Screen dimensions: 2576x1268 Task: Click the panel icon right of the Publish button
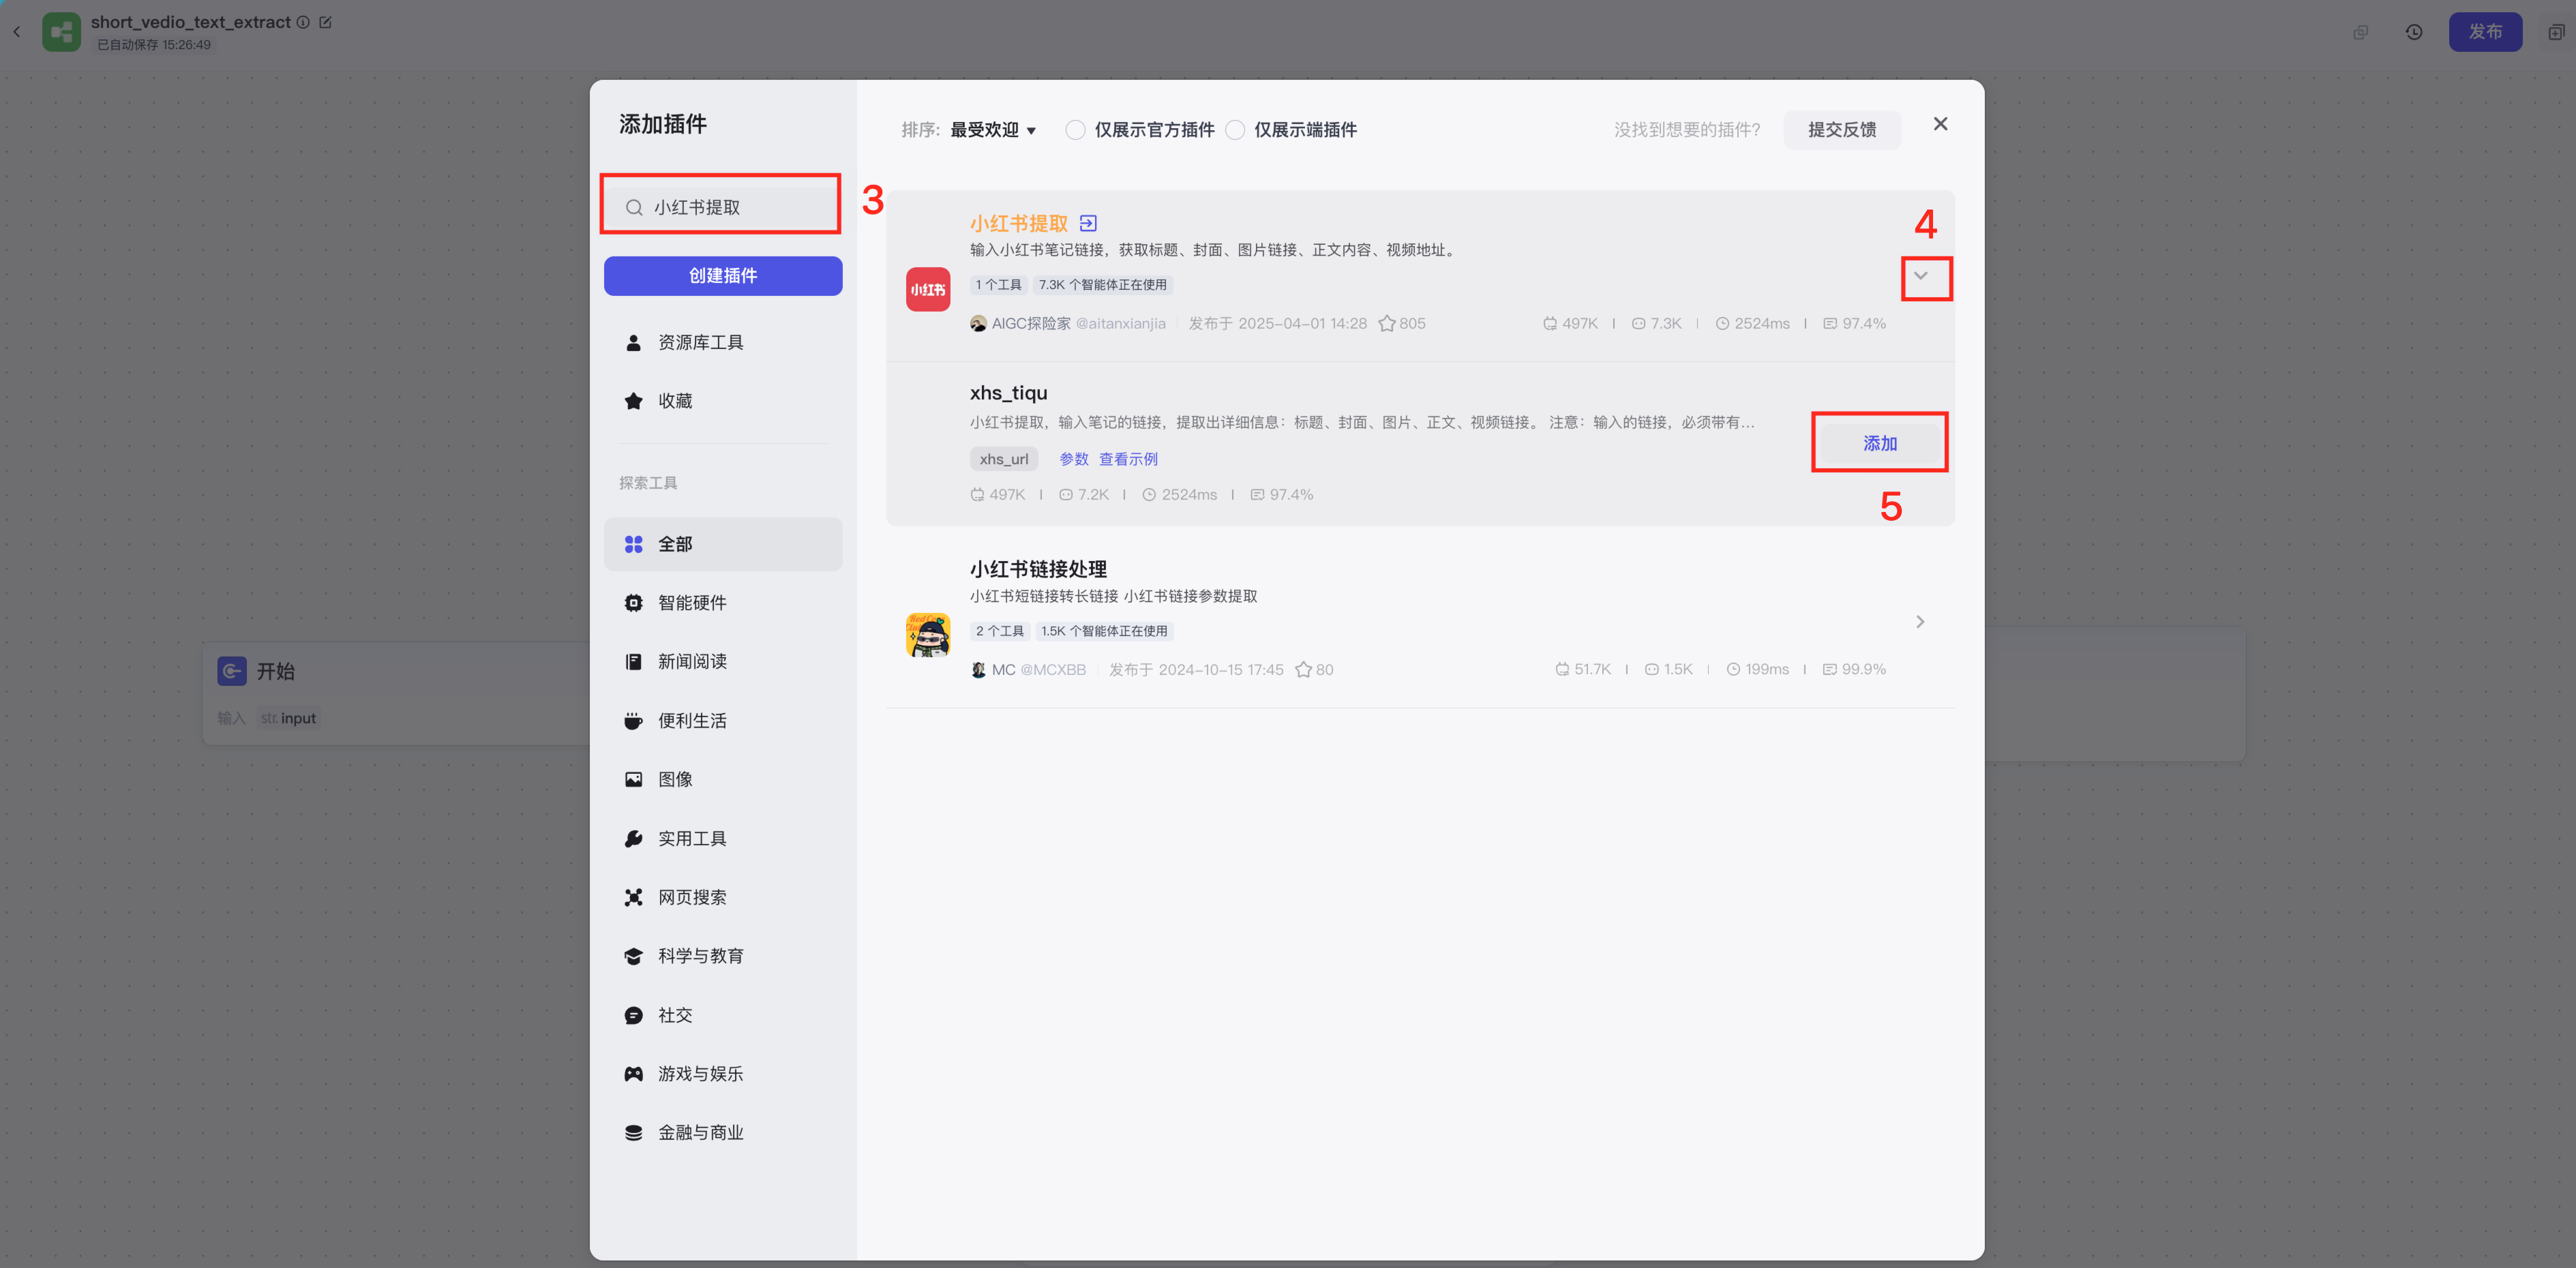(2556, 32)
